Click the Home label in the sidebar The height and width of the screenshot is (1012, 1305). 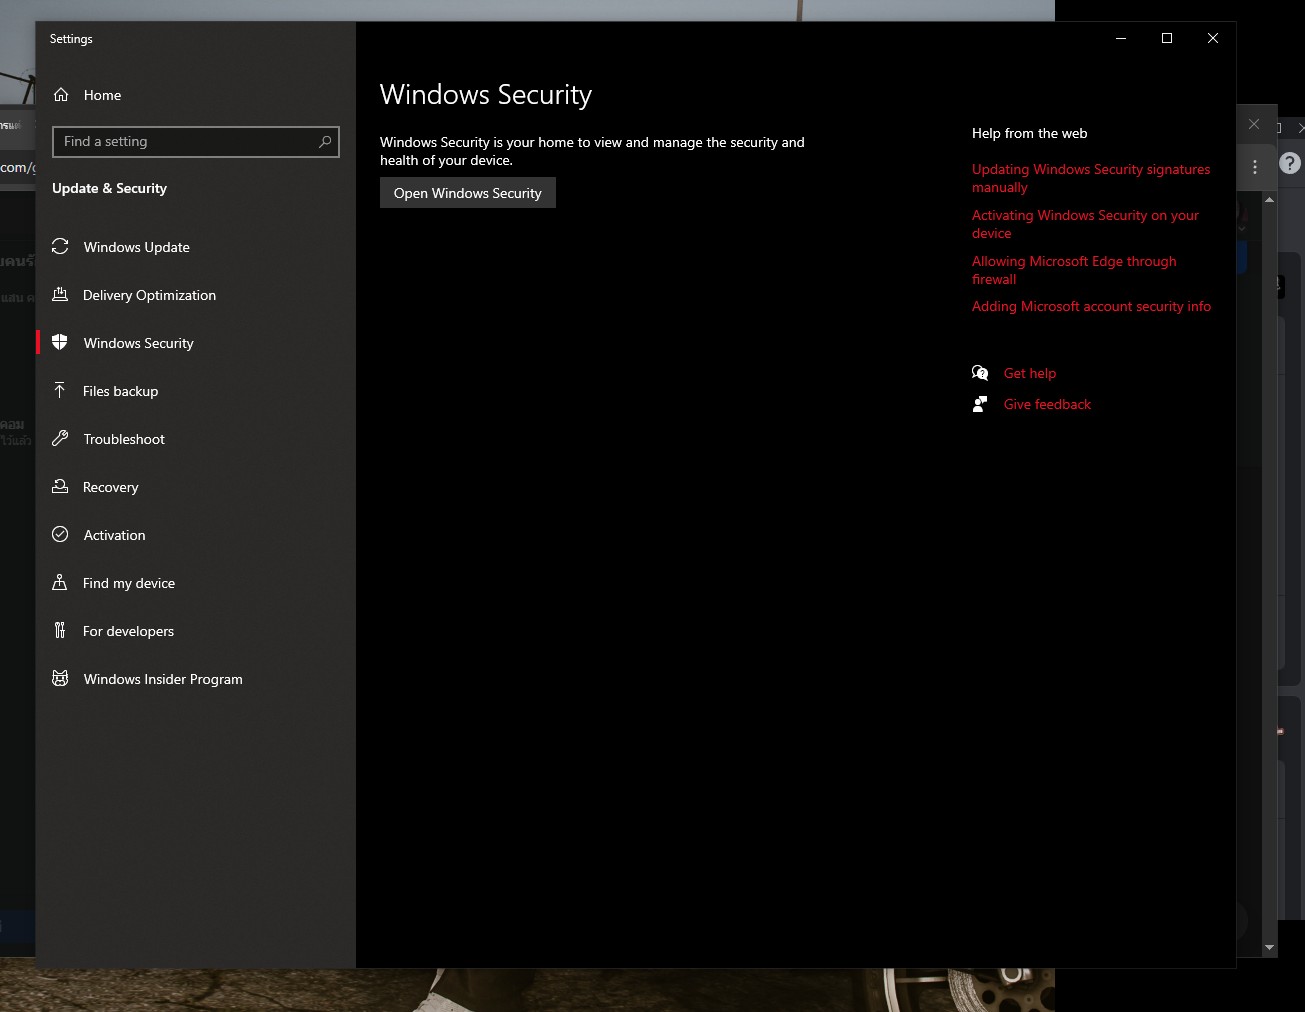pos(102,95)
